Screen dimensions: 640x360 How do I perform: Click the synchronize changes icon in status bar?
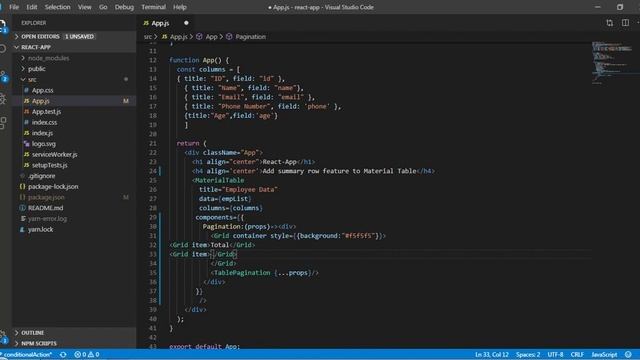click(63, 354)
